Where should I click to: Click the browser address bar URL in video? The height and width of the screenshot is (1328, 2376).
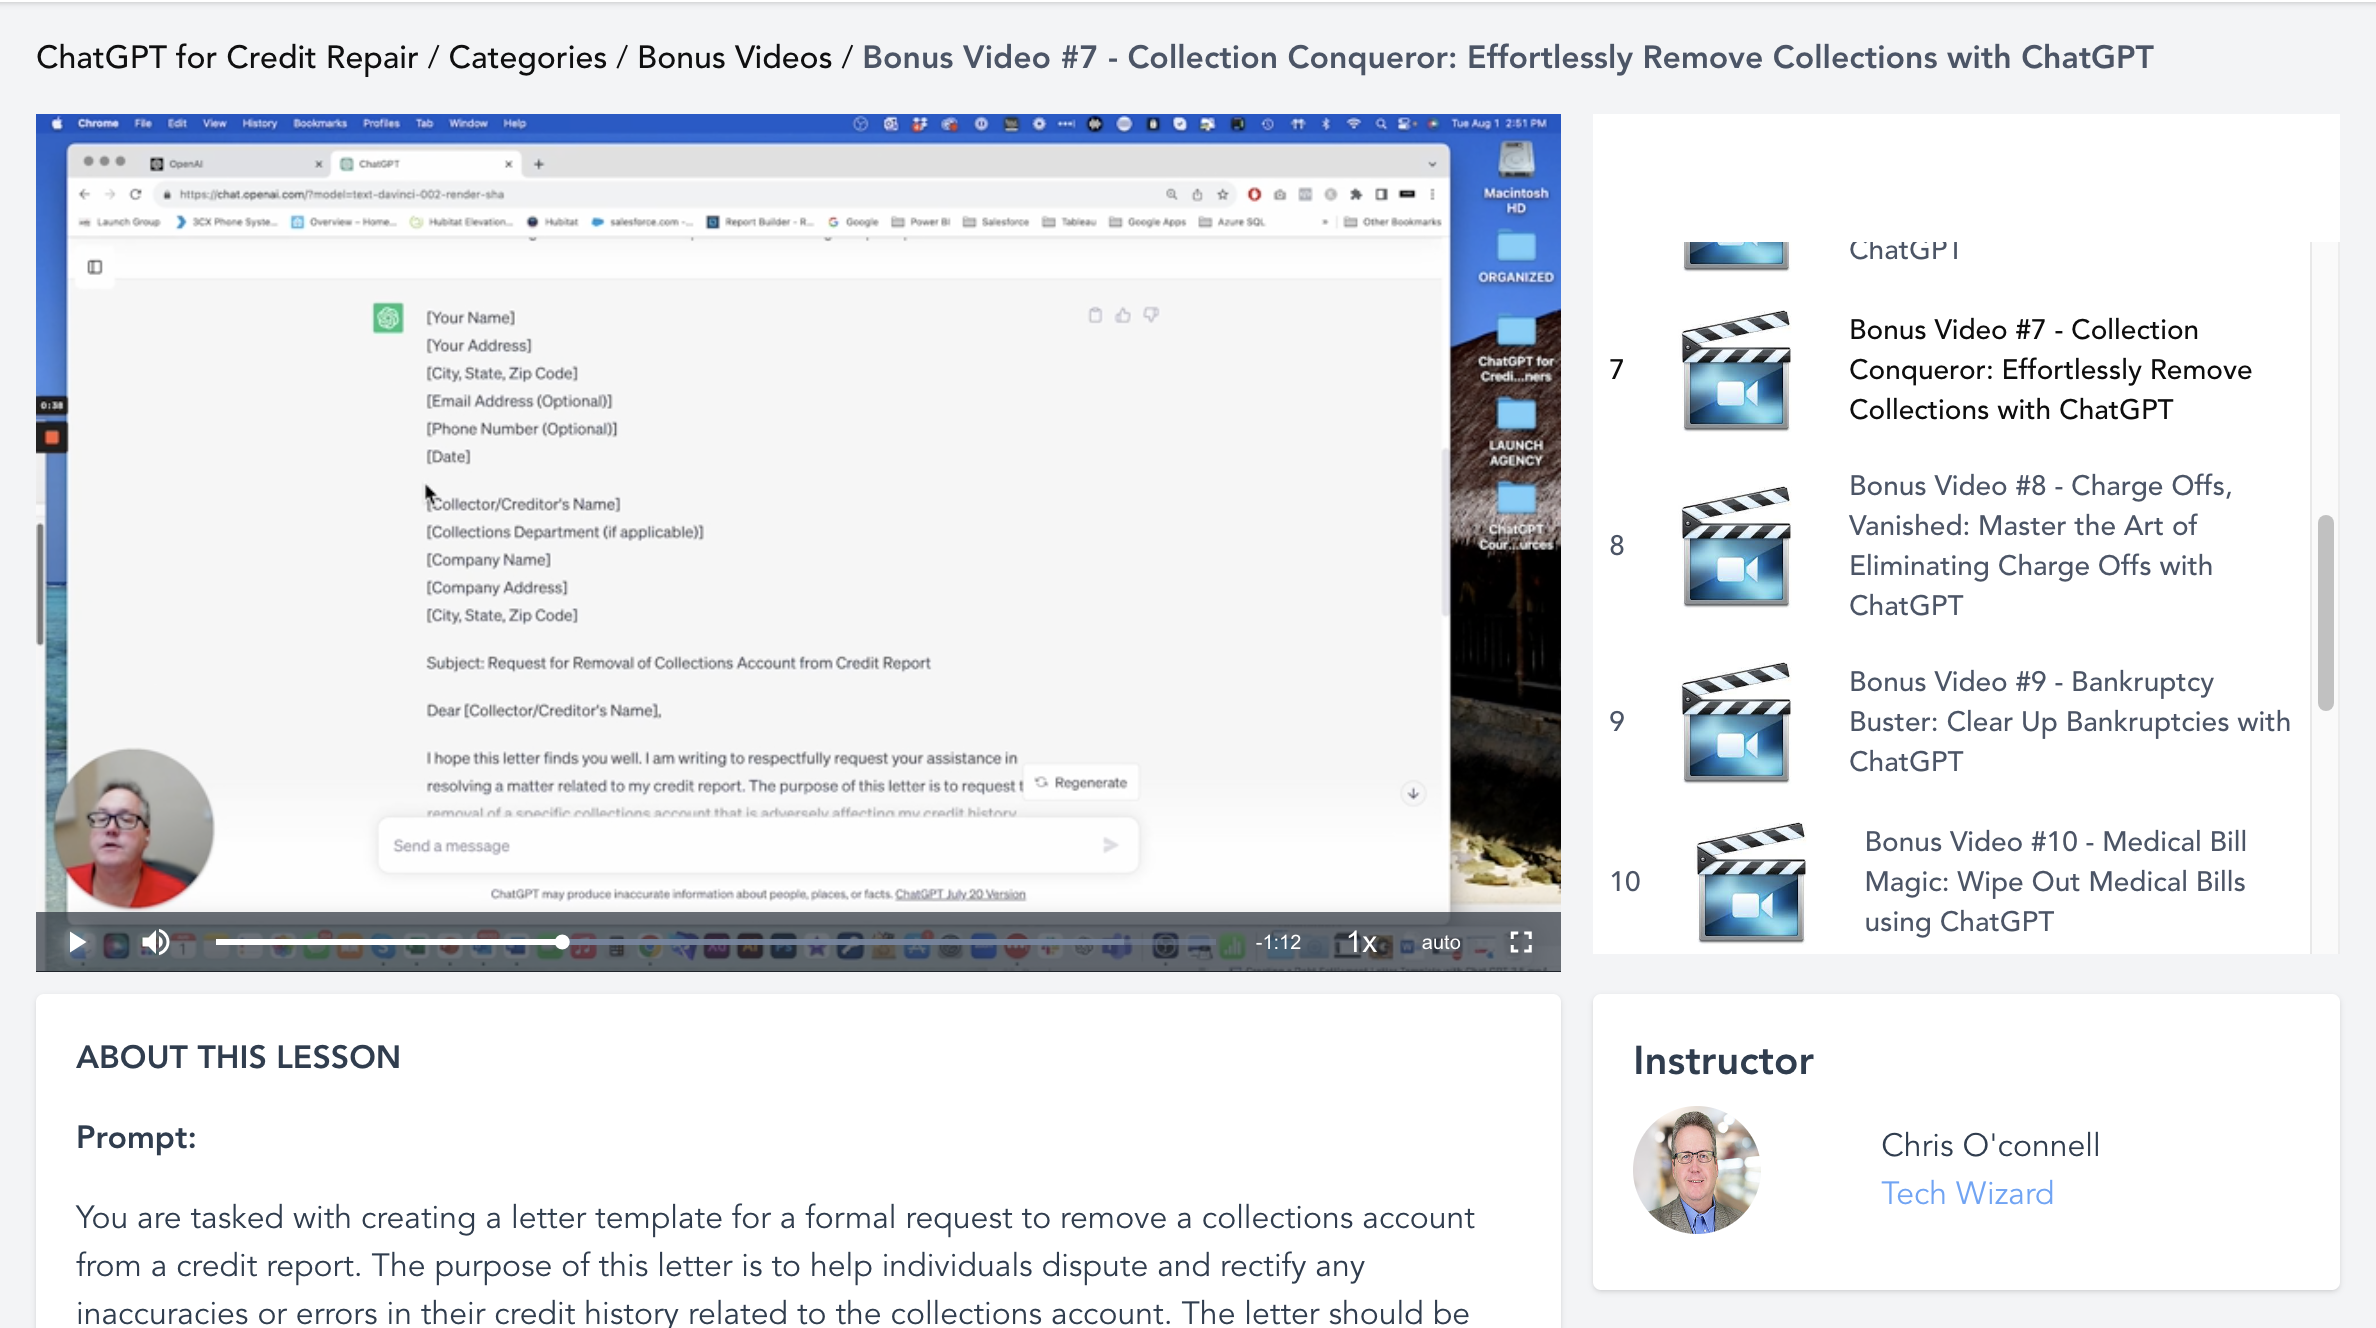pos(340,194)
